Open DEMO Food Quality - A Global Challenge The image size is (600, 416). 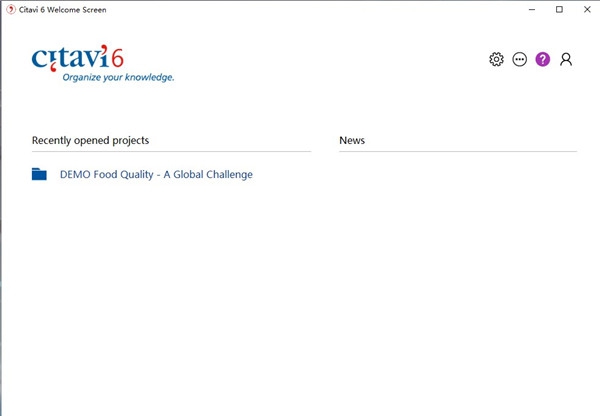[156, 175]
